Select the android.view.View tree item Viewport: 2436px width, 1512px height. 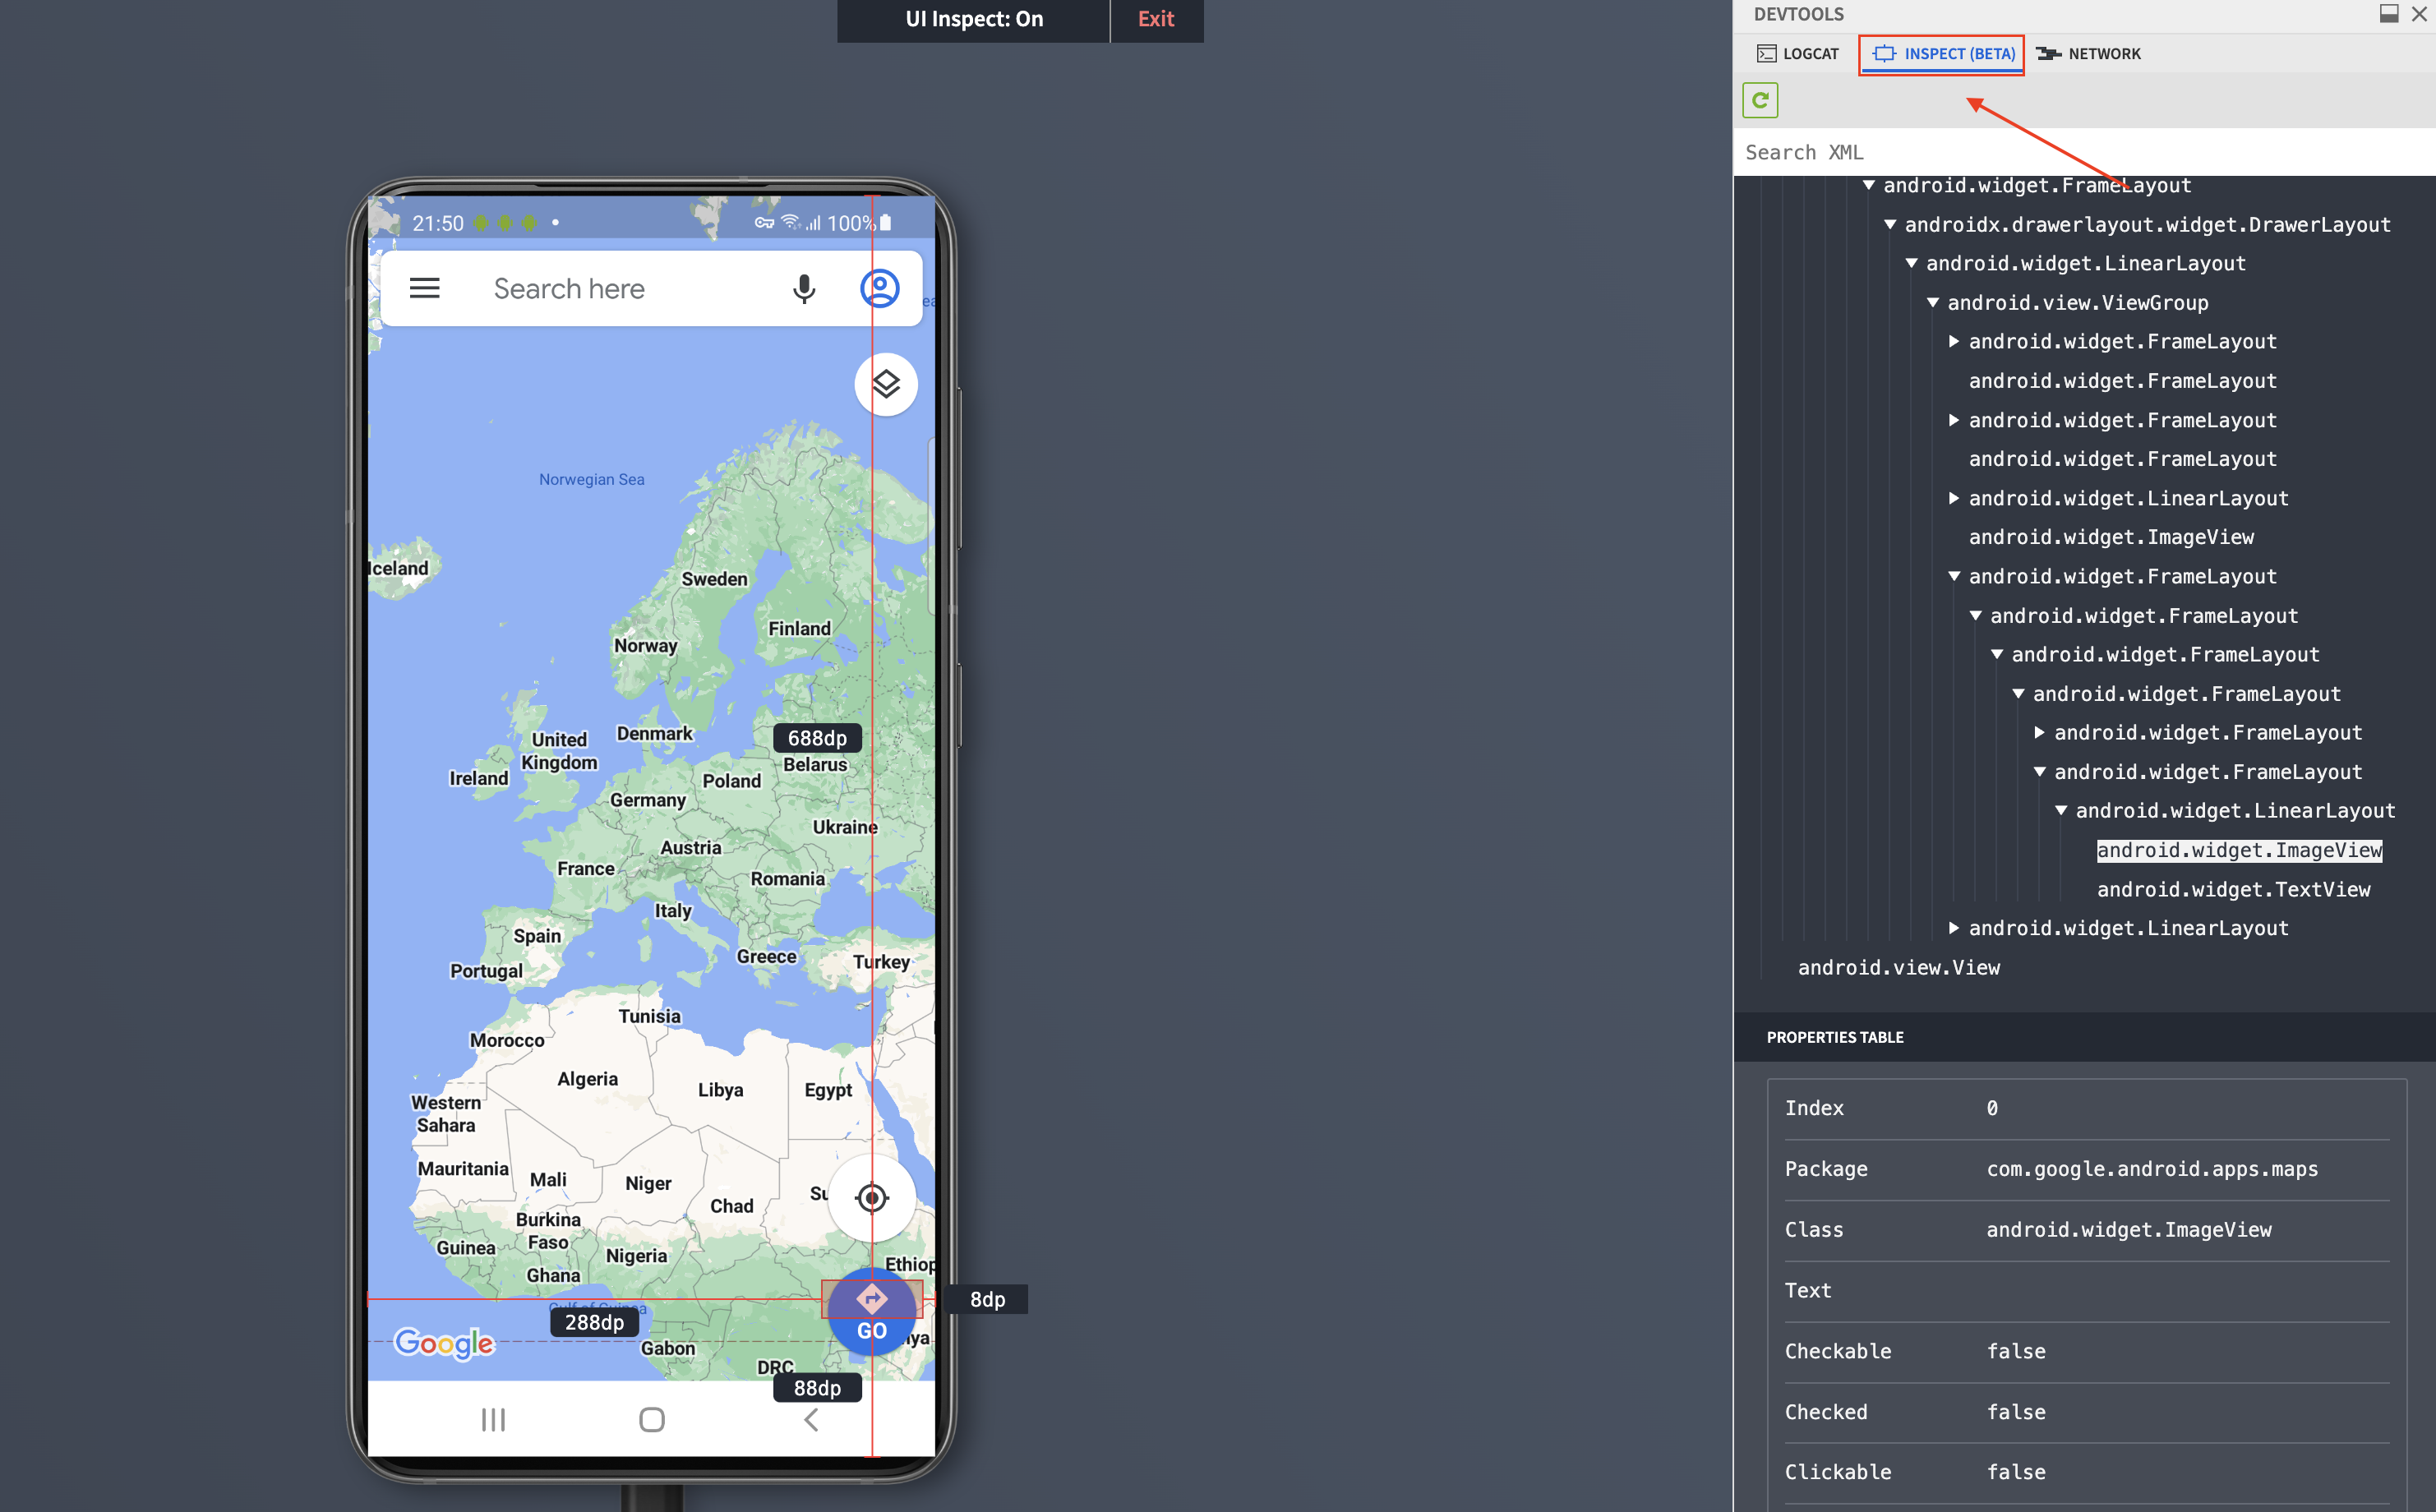click(x=1898, y=967)
